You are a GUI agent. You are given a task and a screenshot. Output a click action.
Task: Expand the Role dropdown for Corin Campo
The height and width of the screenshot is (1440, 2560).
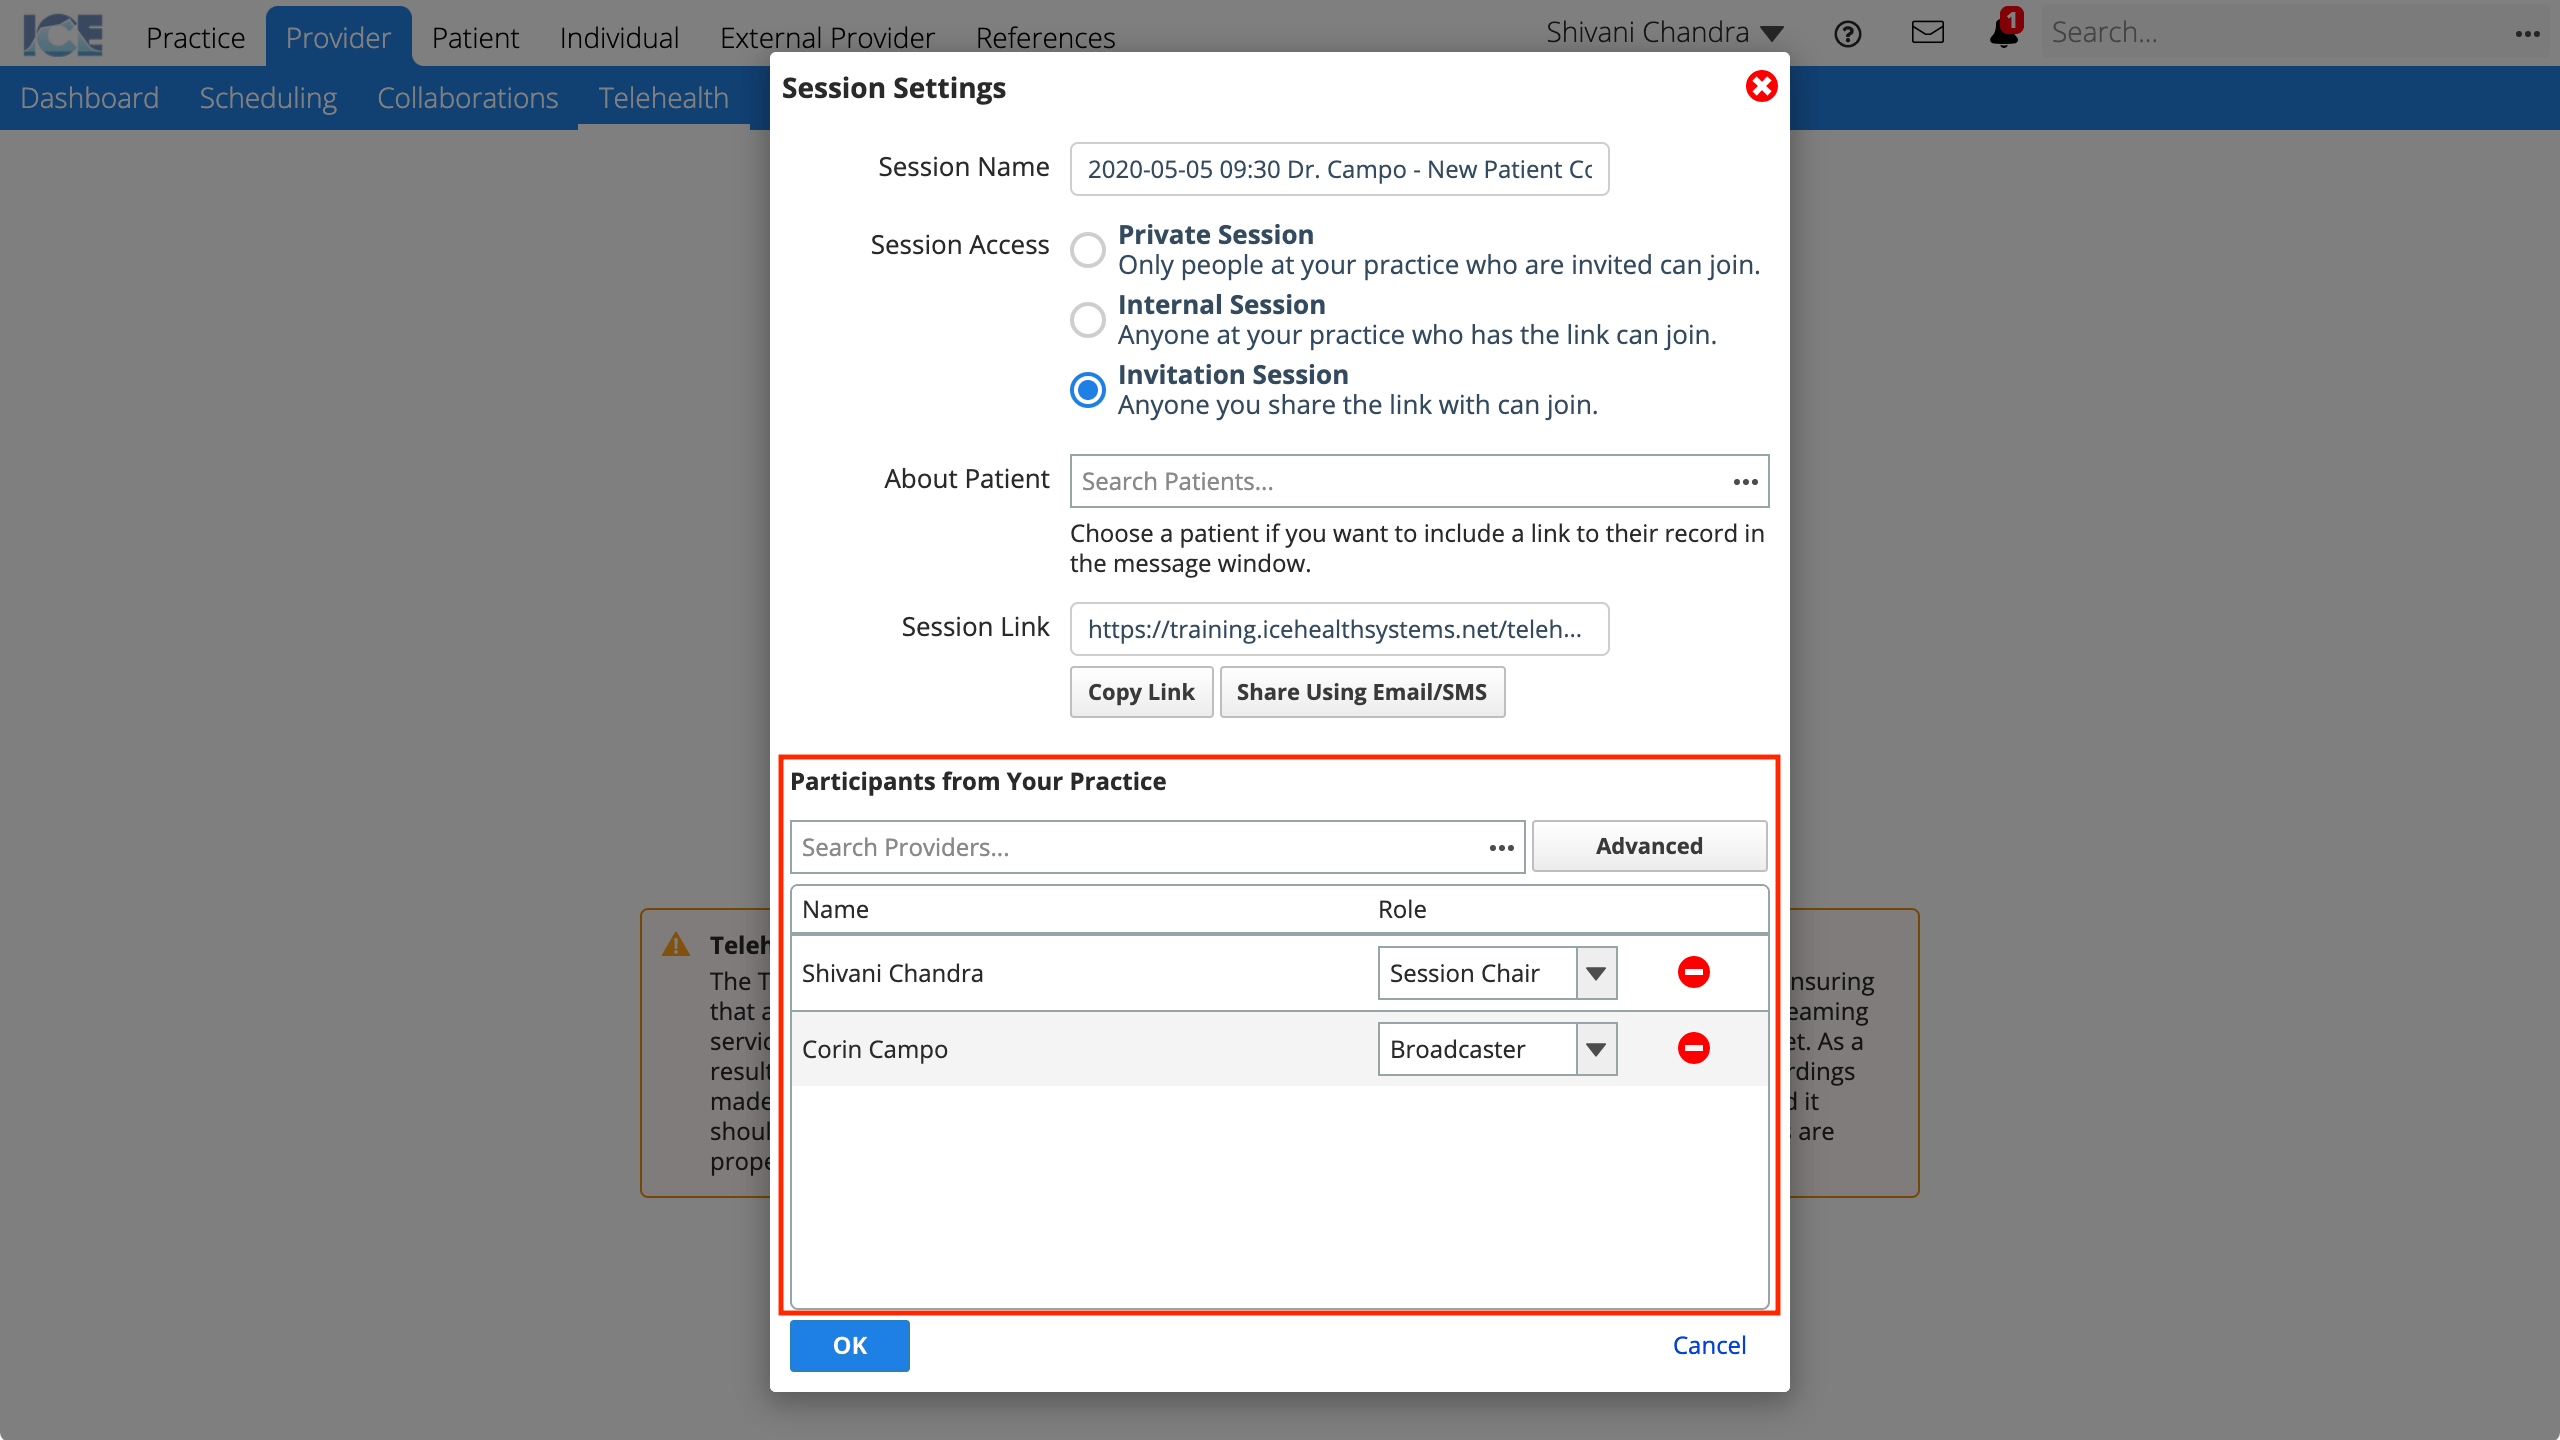(x=1595, y=1048)
